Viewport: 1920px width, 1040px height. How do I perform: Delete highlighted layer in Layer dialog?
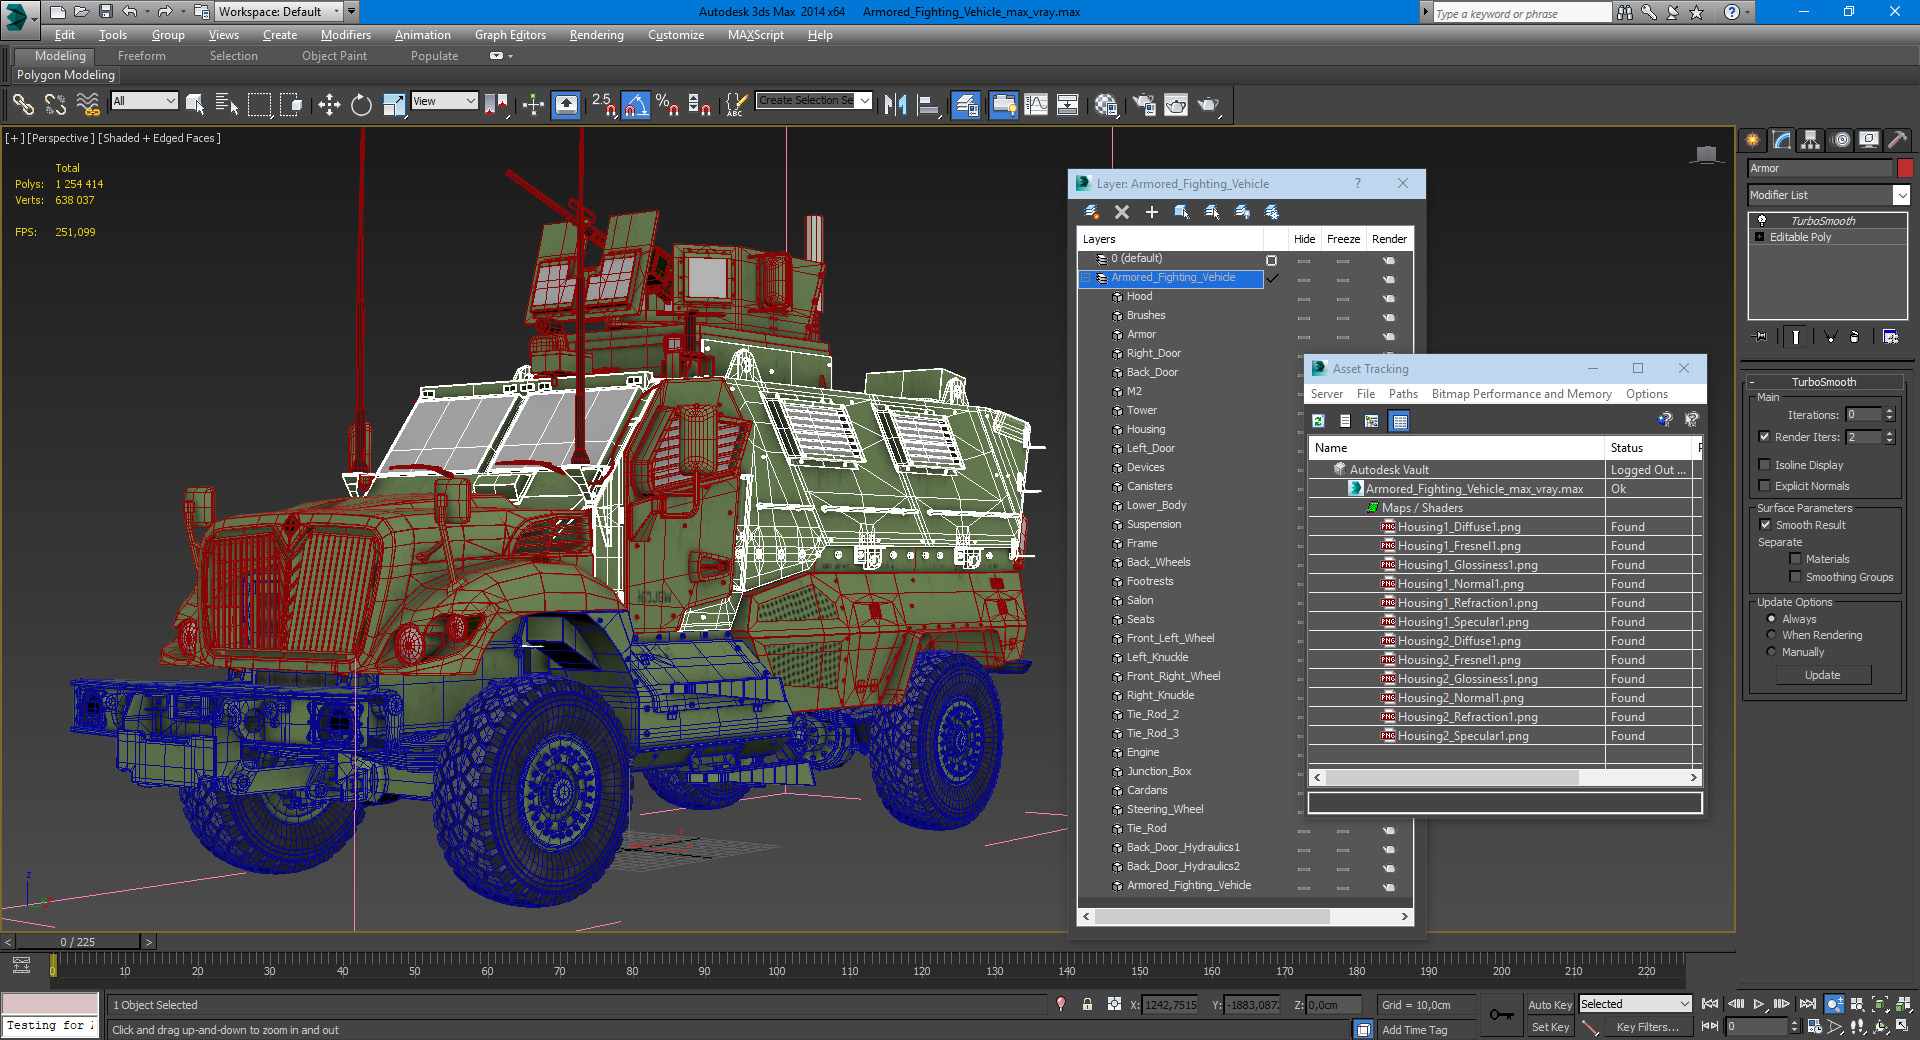click(x=1122, y=212)
